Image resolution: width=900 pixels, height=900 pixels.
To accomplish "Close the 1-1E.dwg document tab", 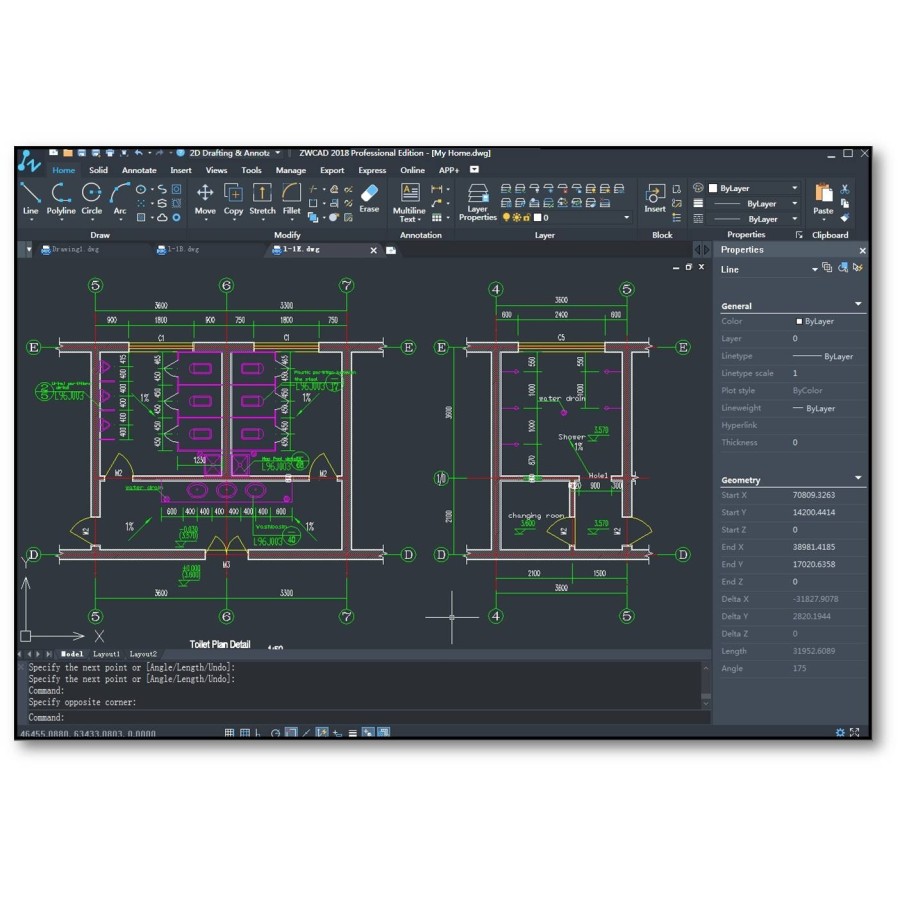I will [374, 250].
